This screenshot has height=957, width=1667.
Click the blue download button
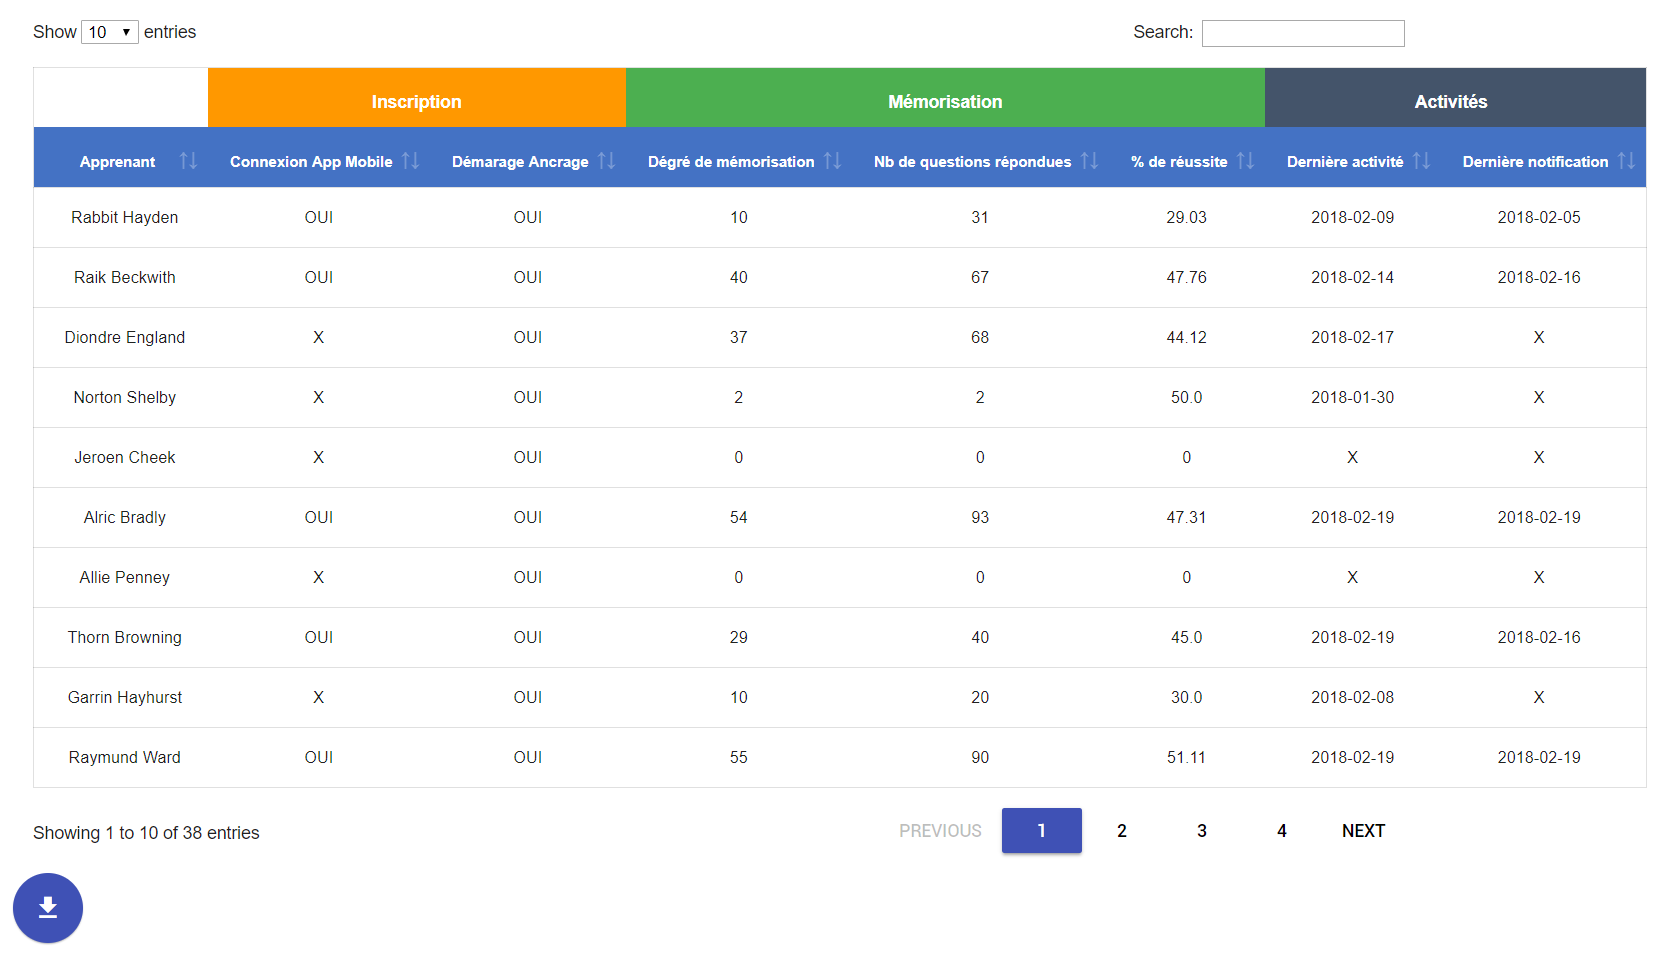coord(48,908)
